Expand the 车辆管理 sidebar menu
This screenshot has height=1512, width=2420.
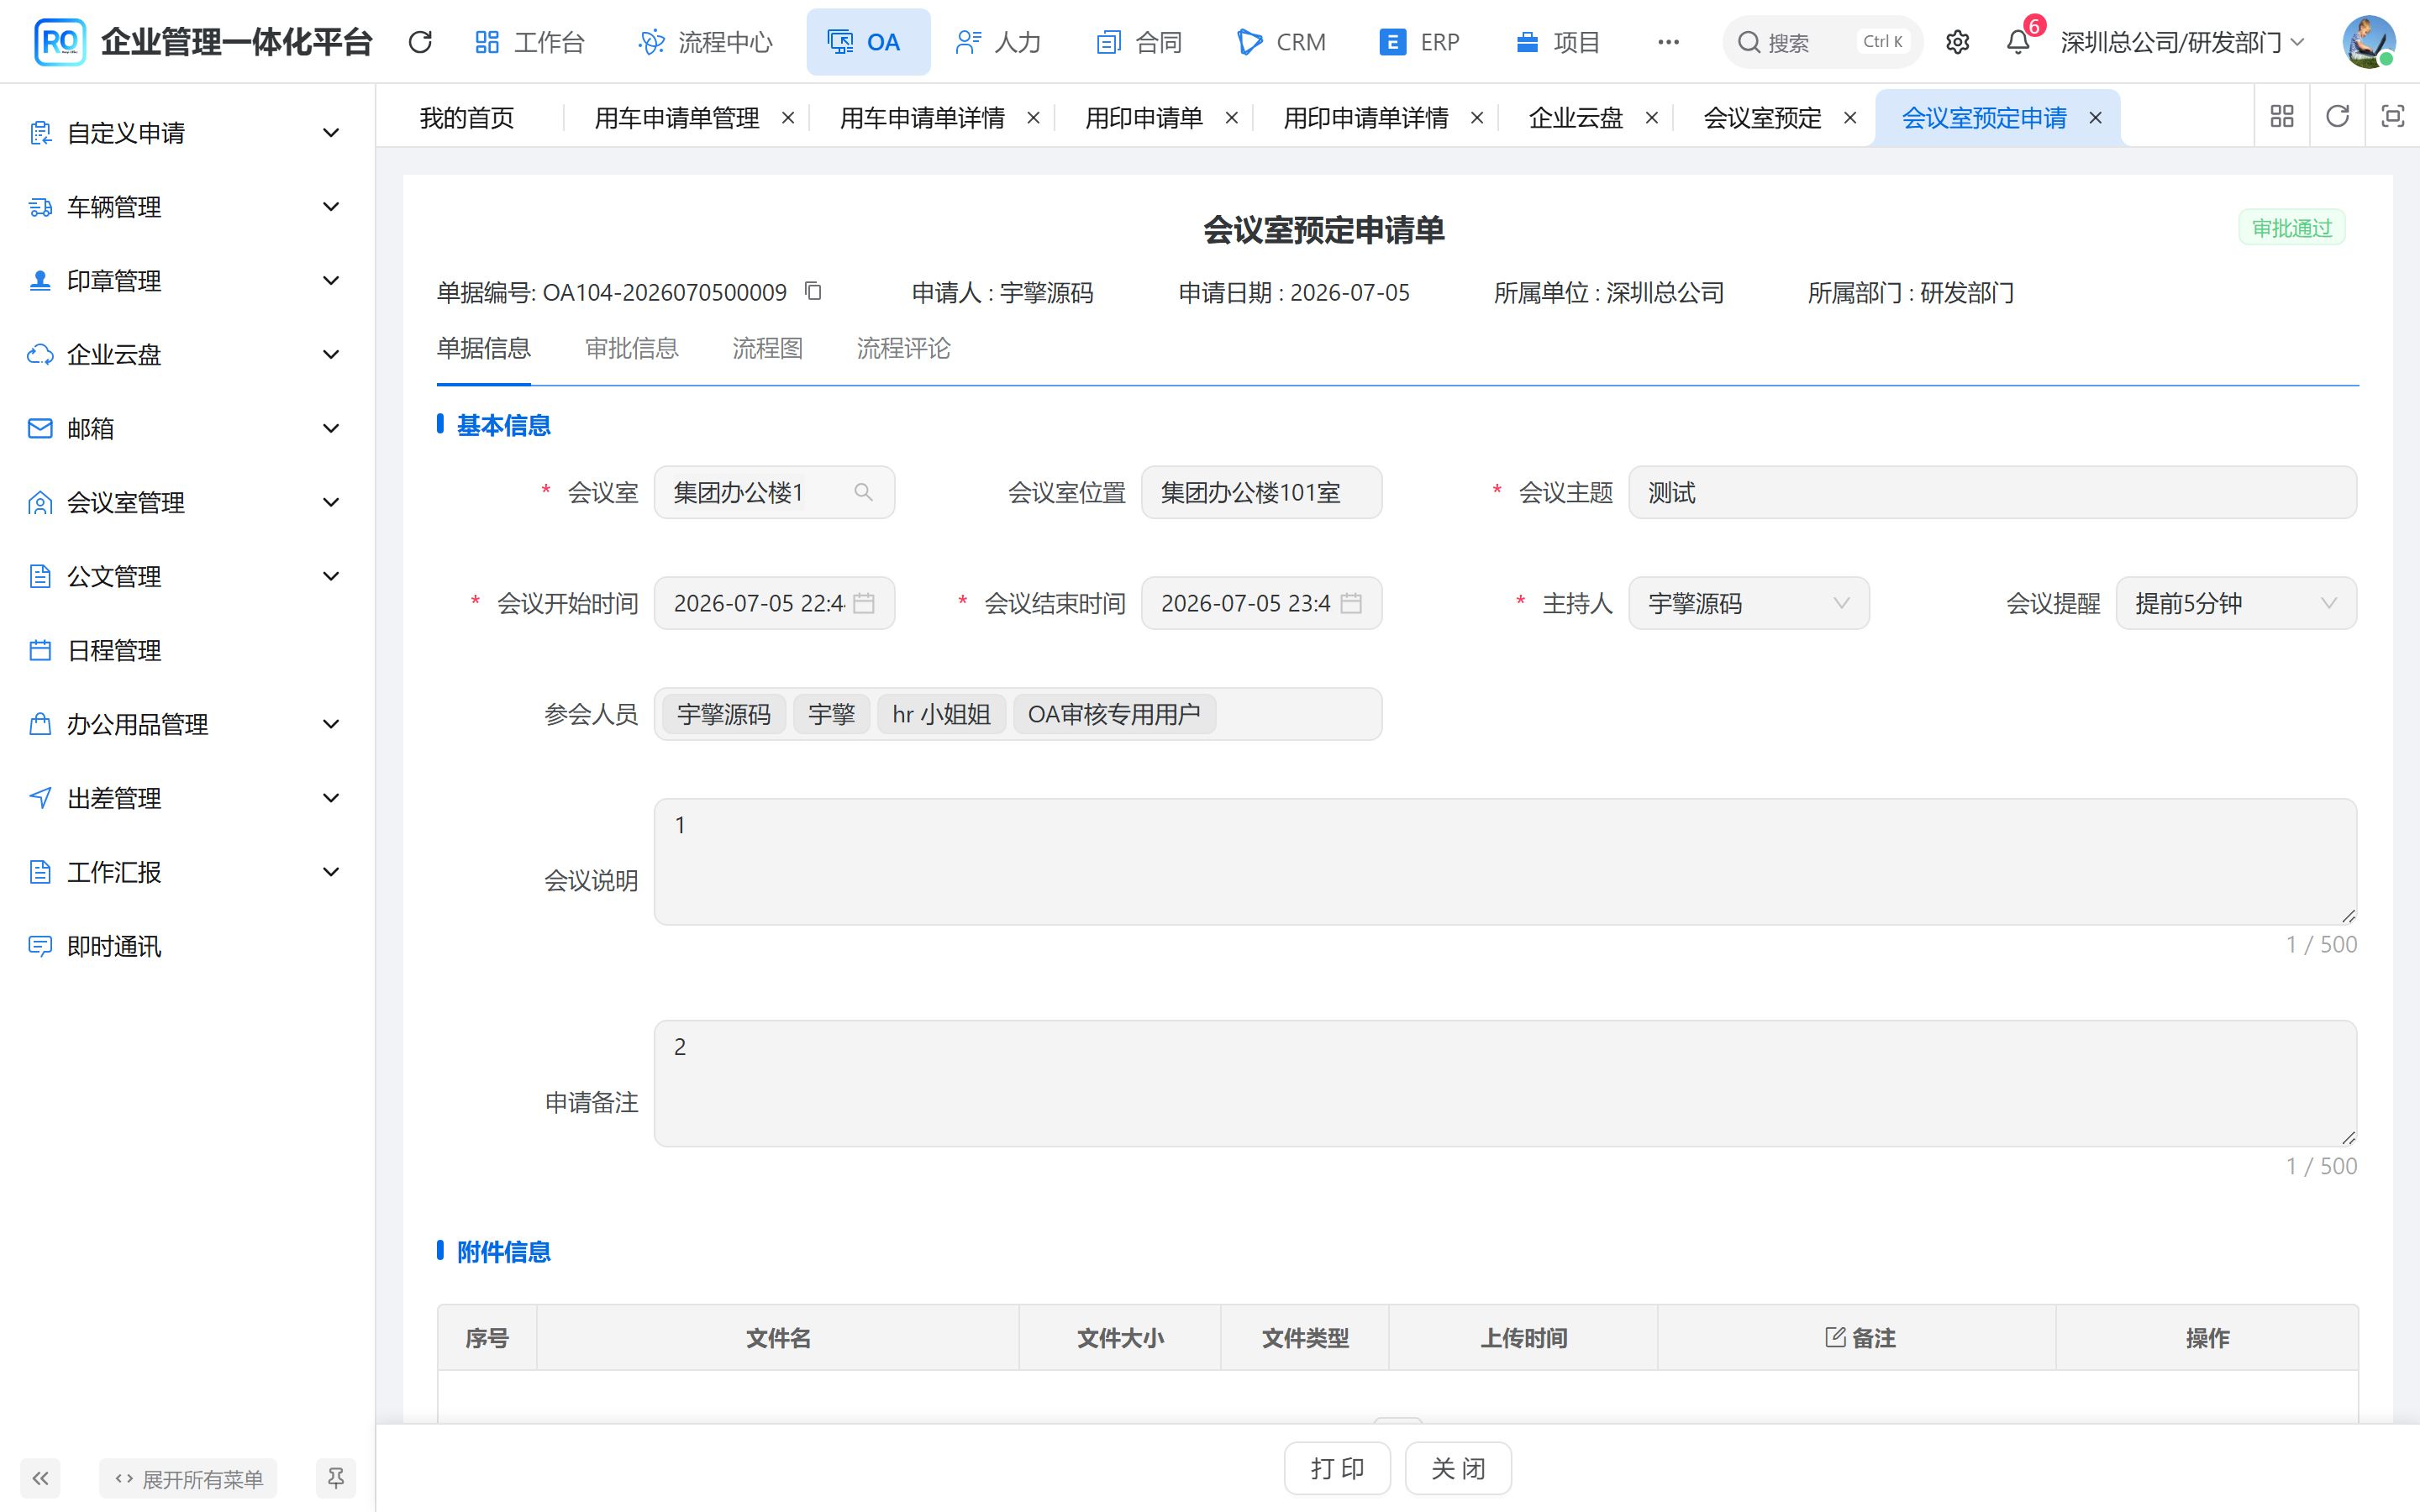(186, 207)
